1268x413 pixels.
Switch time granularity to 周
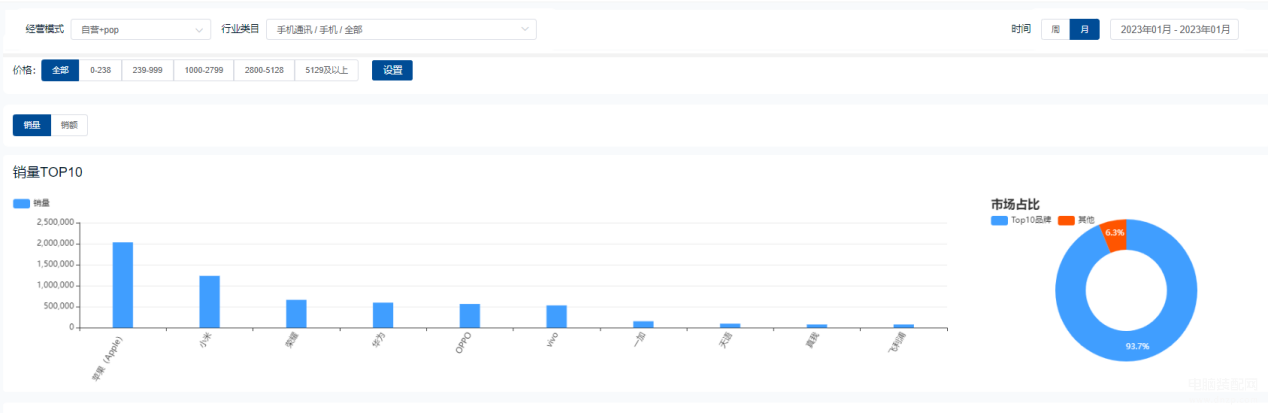(x=1055, y=30)
